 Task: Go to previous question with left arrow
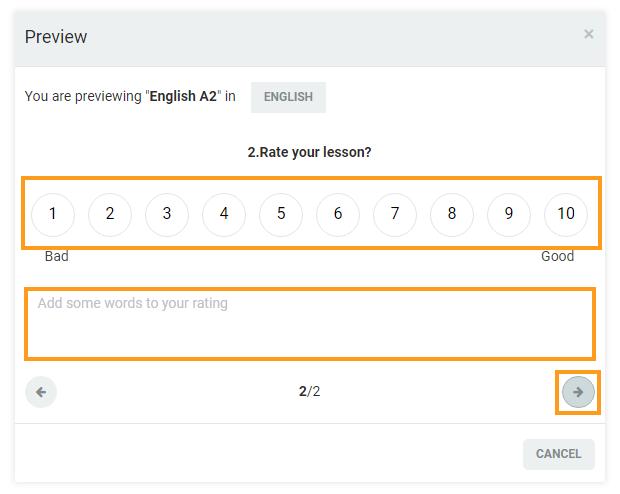[x=41, y=392]
